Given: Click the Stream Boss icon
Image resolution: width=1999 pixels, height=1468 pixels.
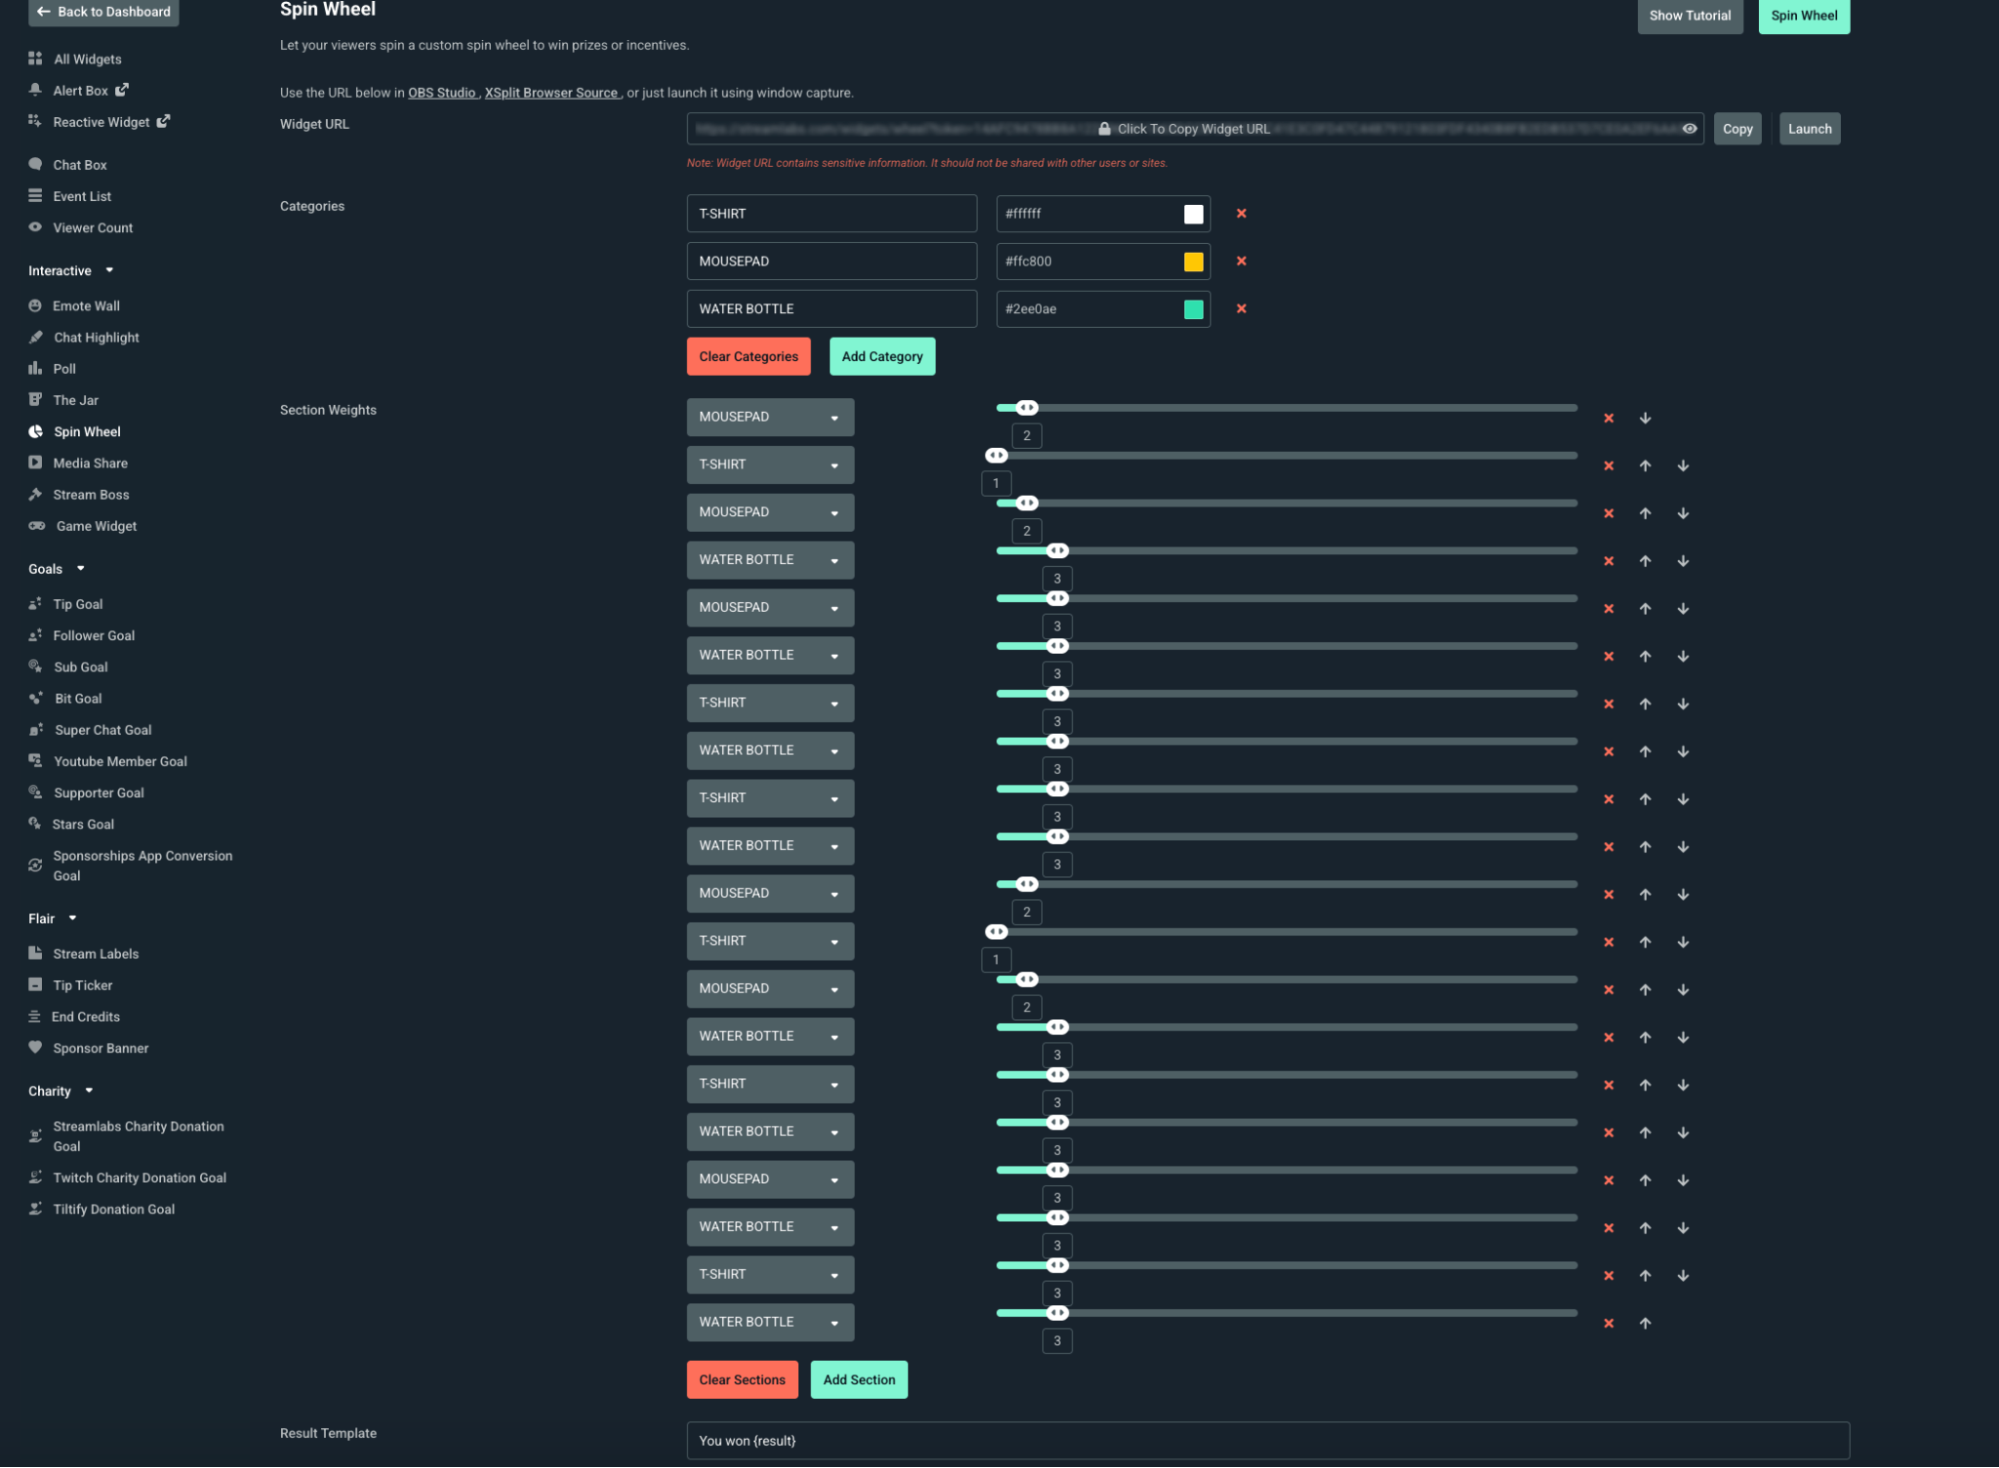Looking at the screenshot, I should point(35,494).
